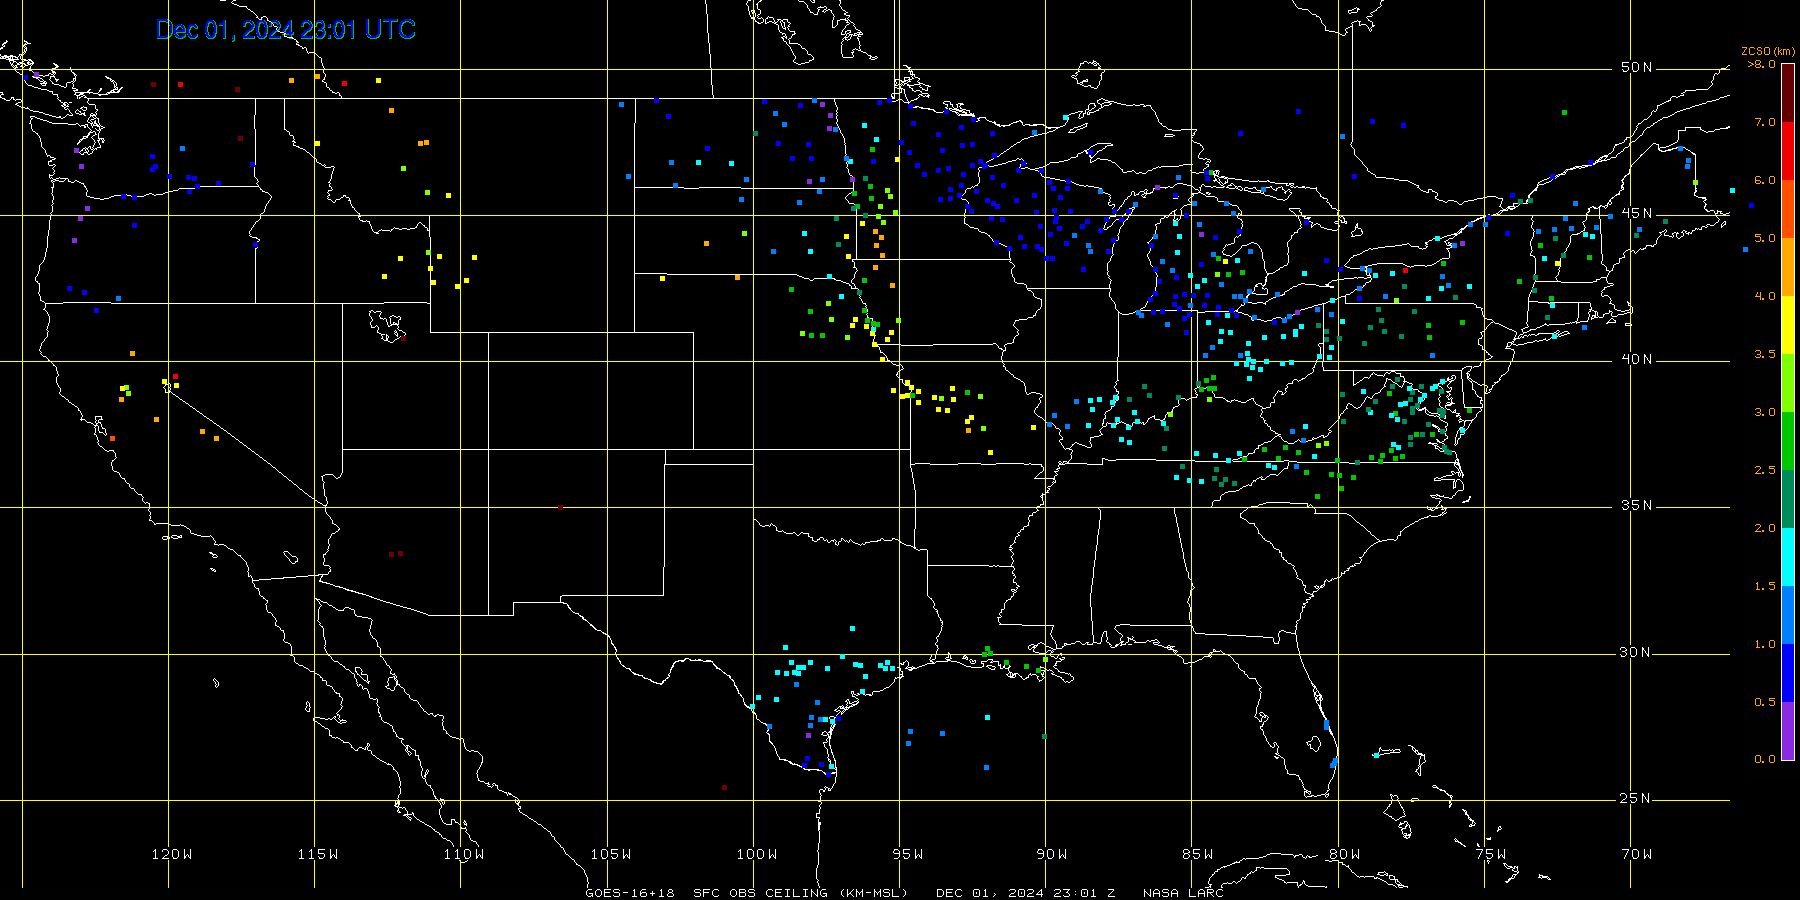Screen dimensions: 1800x900
Task: Click the 85 W longitude label
Action: point(1198,854)
